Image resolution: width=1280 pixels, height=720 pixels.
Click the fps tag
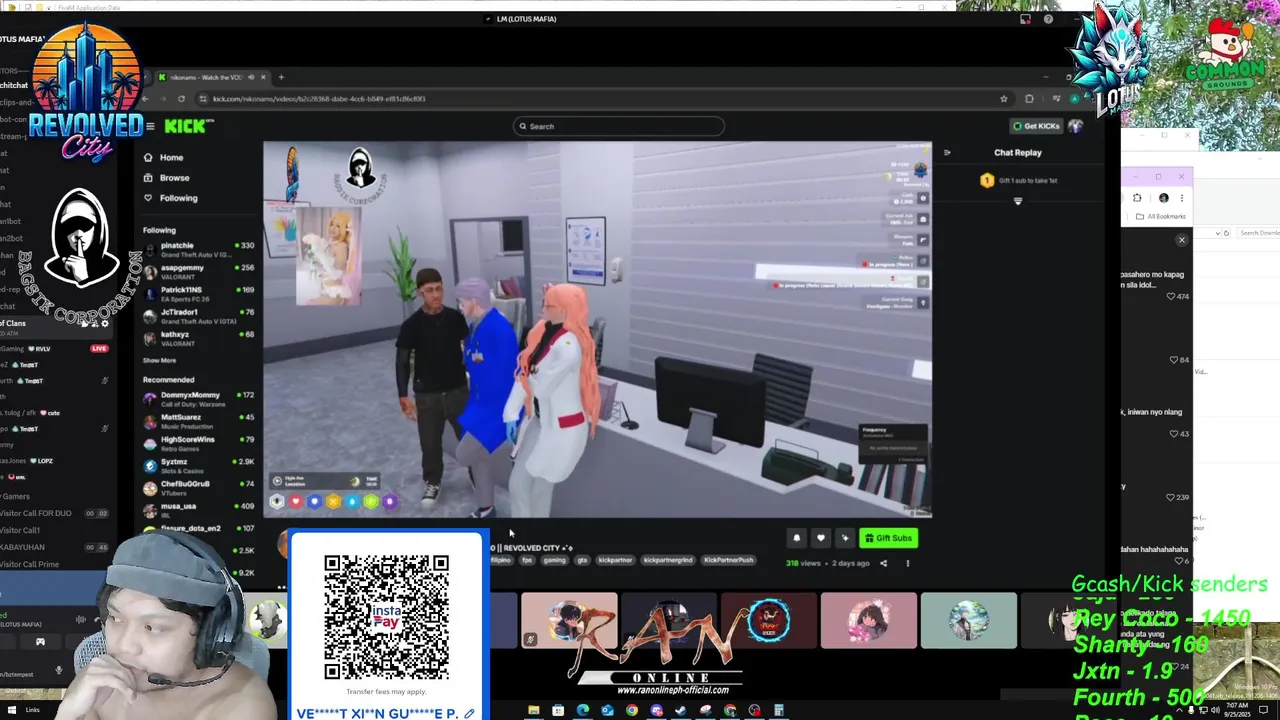pyautogui.click(x=527, y=560)
